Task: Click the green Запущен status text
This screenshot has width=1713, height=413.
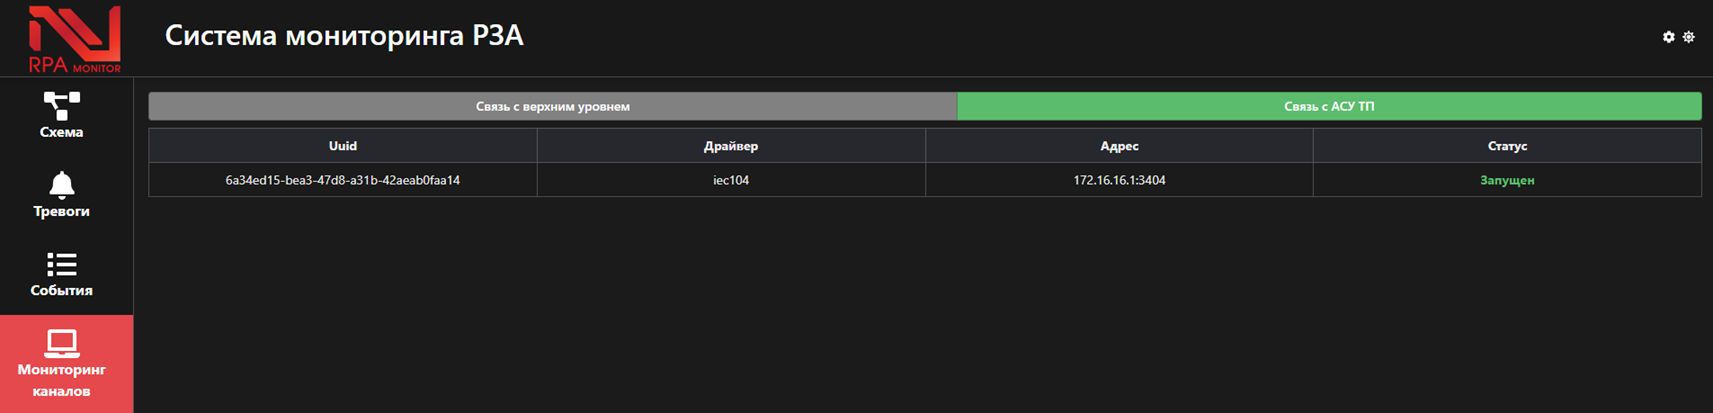Action: [x=1507, y=180]
